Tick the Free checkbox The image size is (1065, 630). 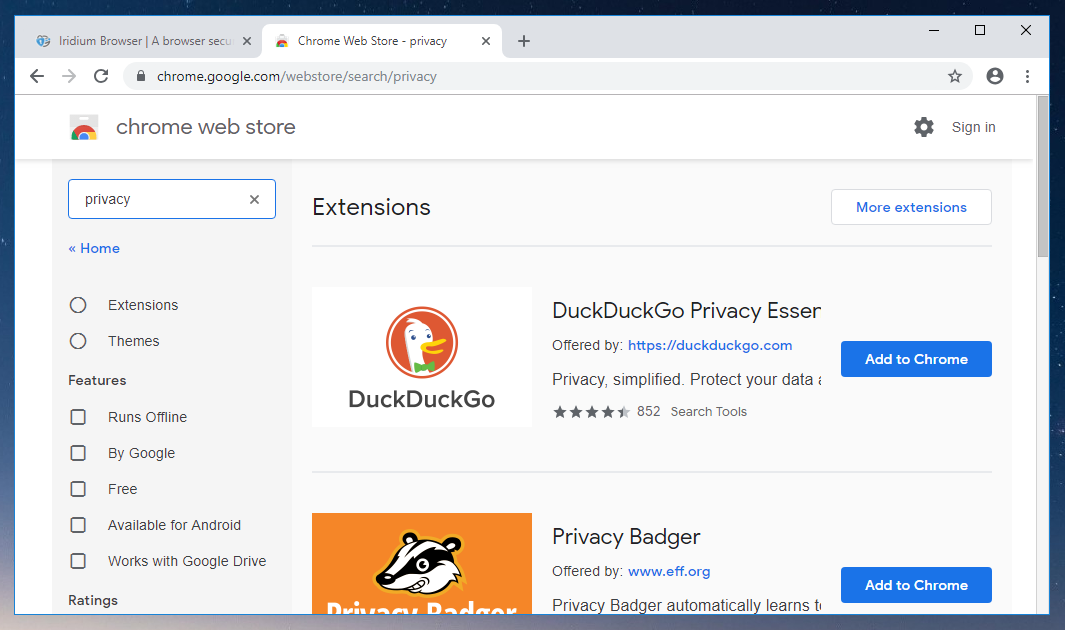[78, 489]
